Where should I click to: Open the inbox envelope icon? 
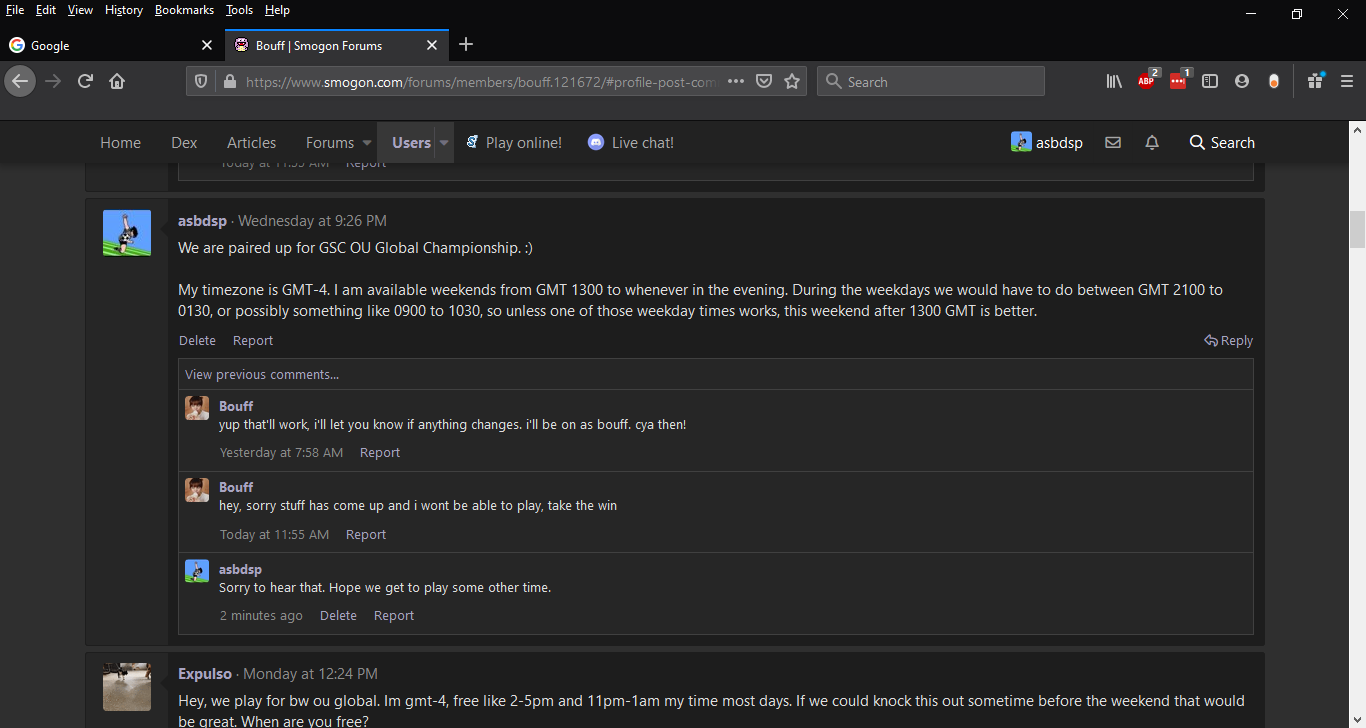coord(1113,143)
